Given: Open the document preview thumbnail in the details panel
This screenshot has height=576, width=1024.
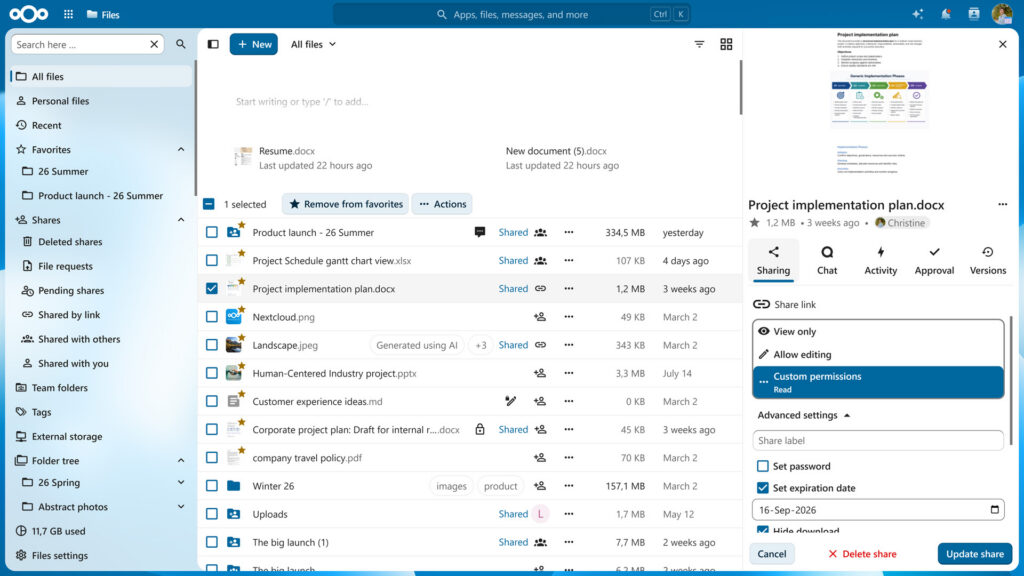Looking at the screenshot, I should point(879,104).
